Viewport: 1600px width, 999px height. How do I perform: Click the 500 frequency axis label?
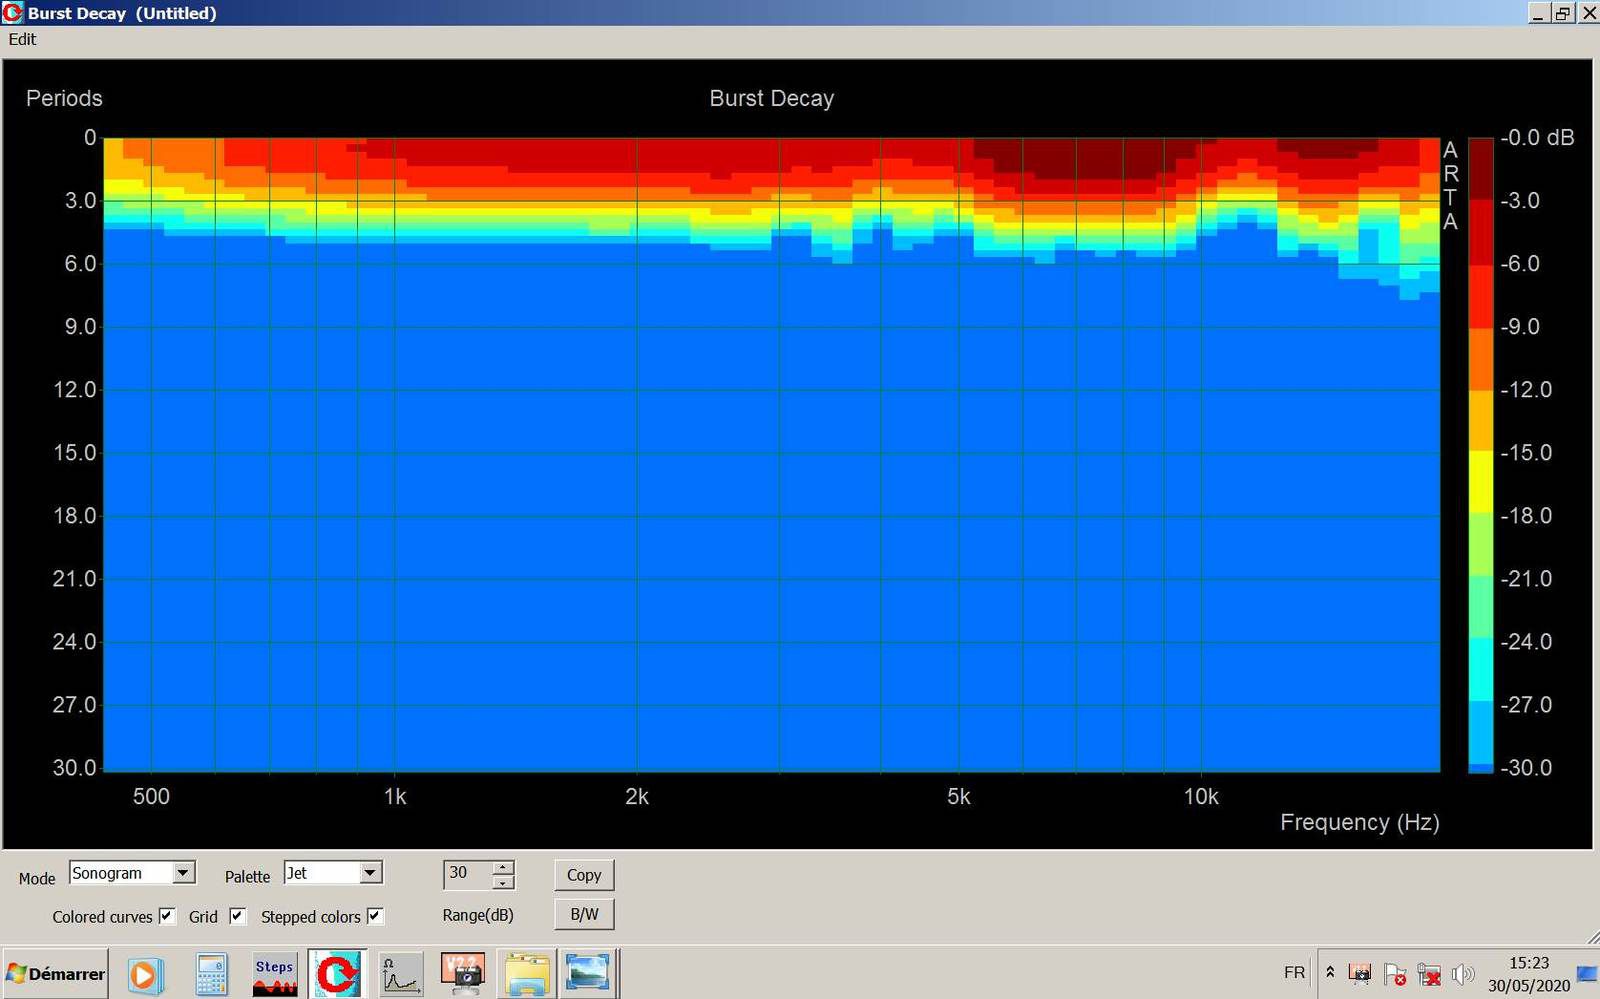pyautogui.click(x=151, y=797)
